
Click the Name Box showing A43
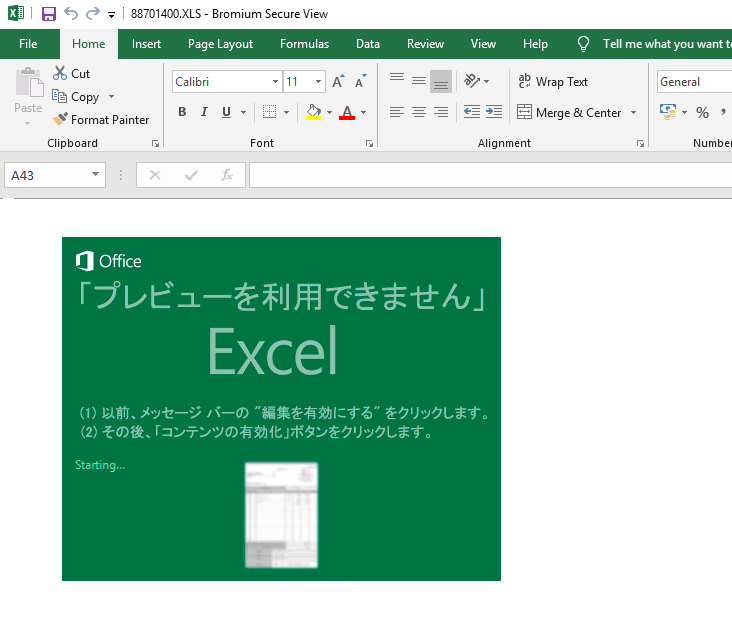click(x=47, y=176)
